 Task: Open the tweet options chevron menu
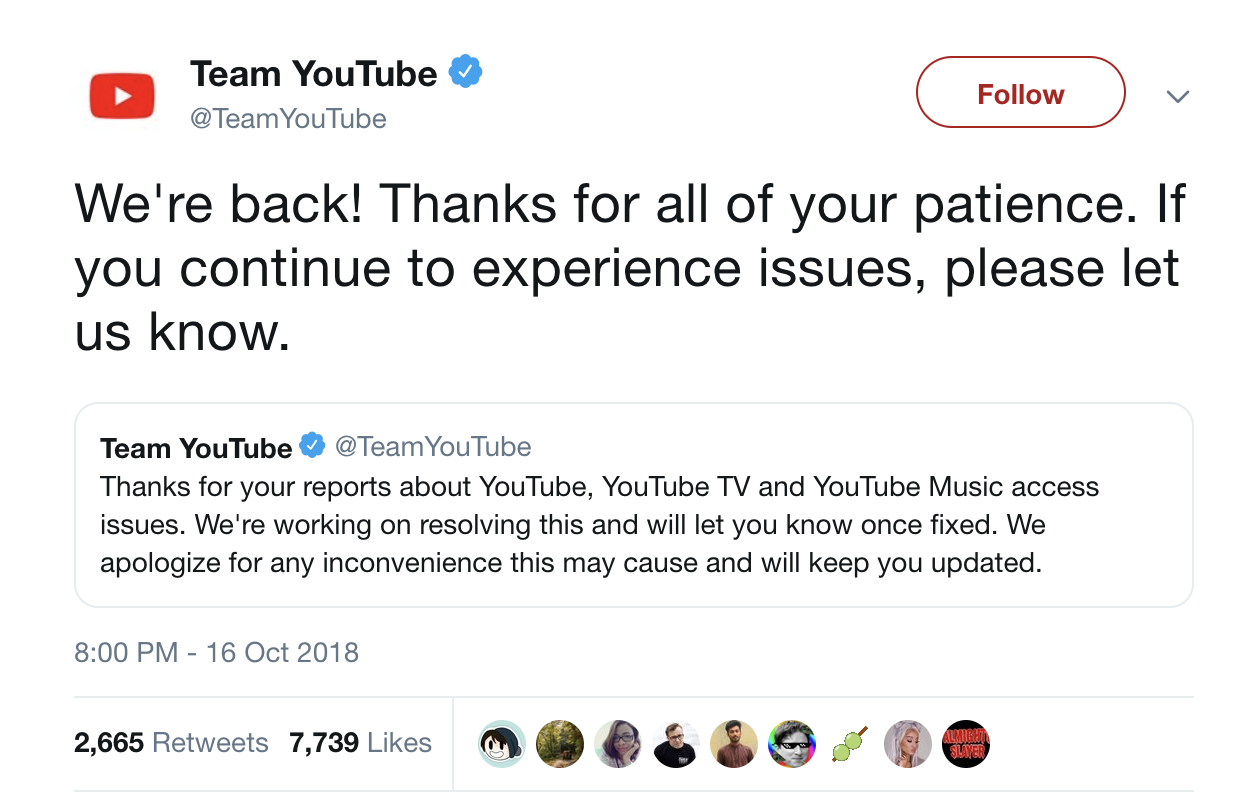click(1178, 96)
